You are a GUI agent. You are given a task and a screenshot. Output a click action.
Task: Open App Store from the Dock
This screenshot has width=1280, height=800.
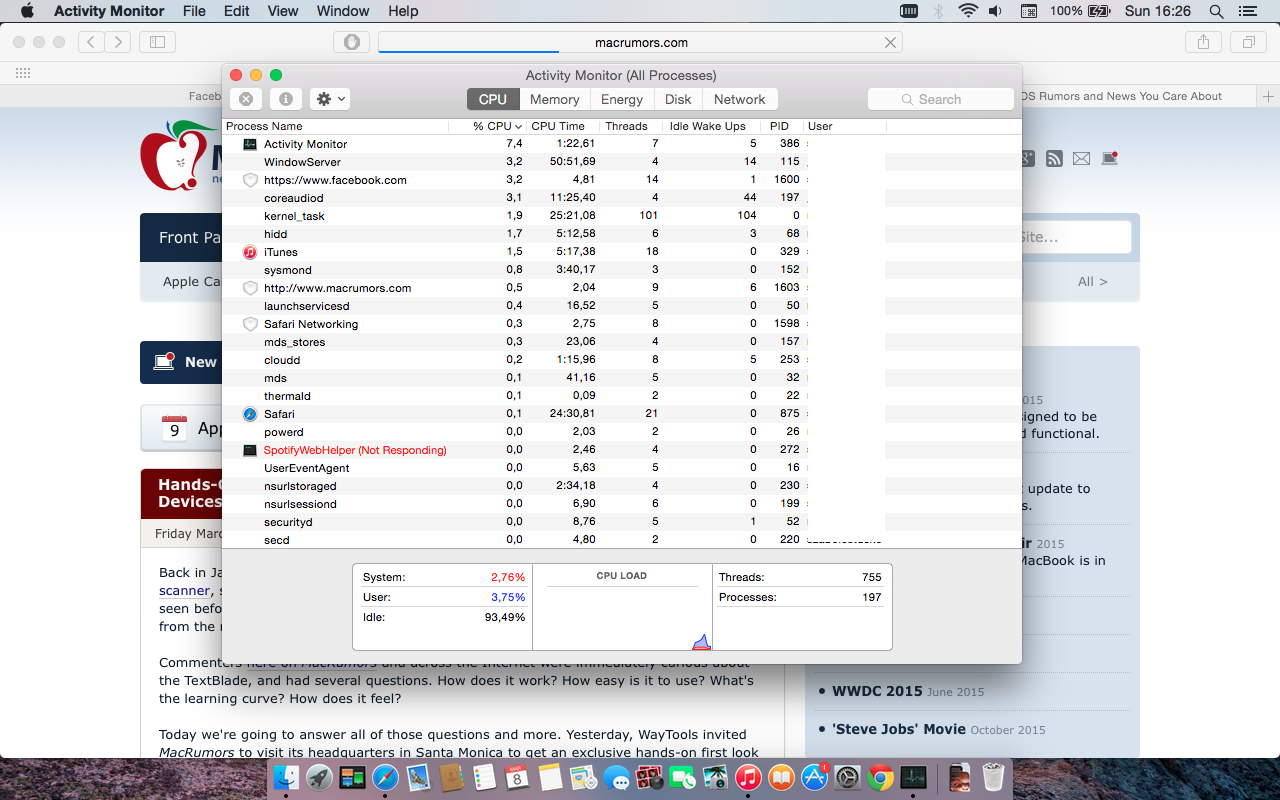tap(815, 777)
